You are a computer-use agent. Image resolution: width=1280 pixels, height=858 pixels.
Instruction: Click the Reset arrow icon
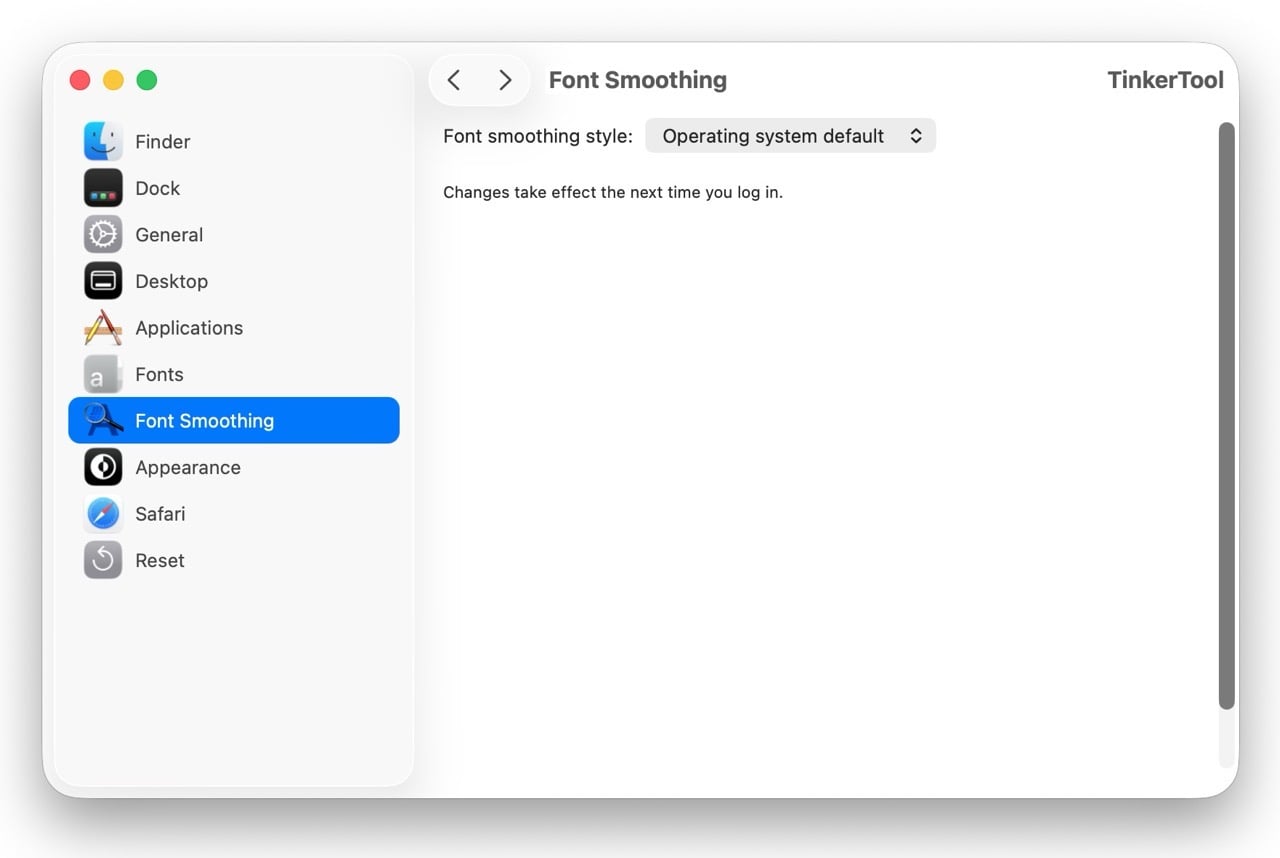[x=103, y=560]
